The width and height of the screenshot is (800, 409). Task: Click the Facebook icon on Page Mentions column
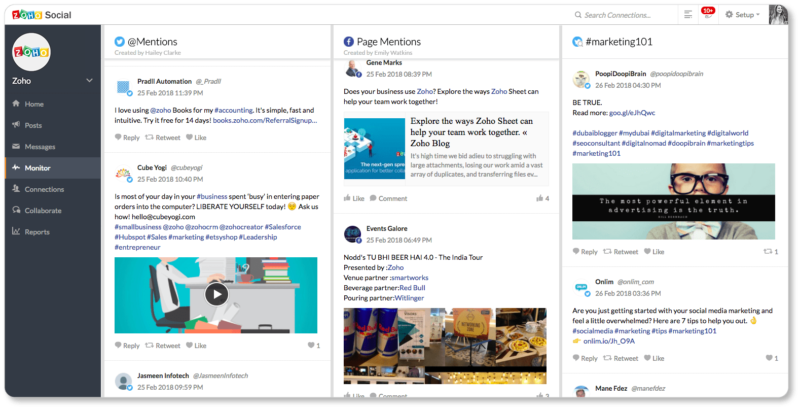349,41
